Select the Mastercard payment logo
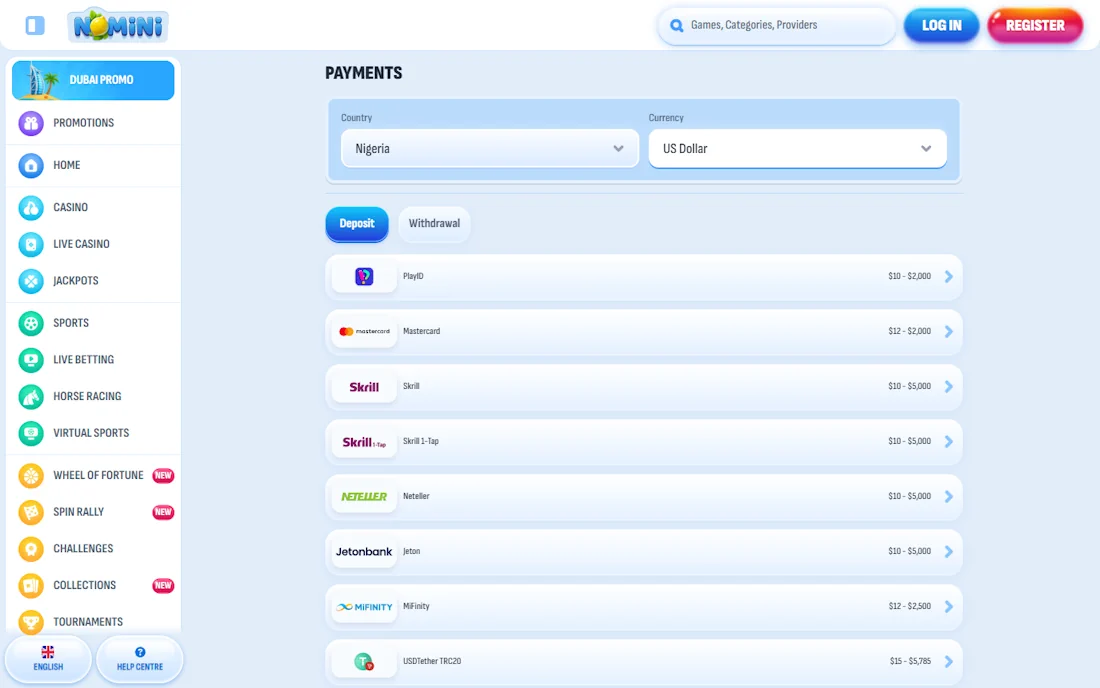1100x688 pixels. click(363, 331)
